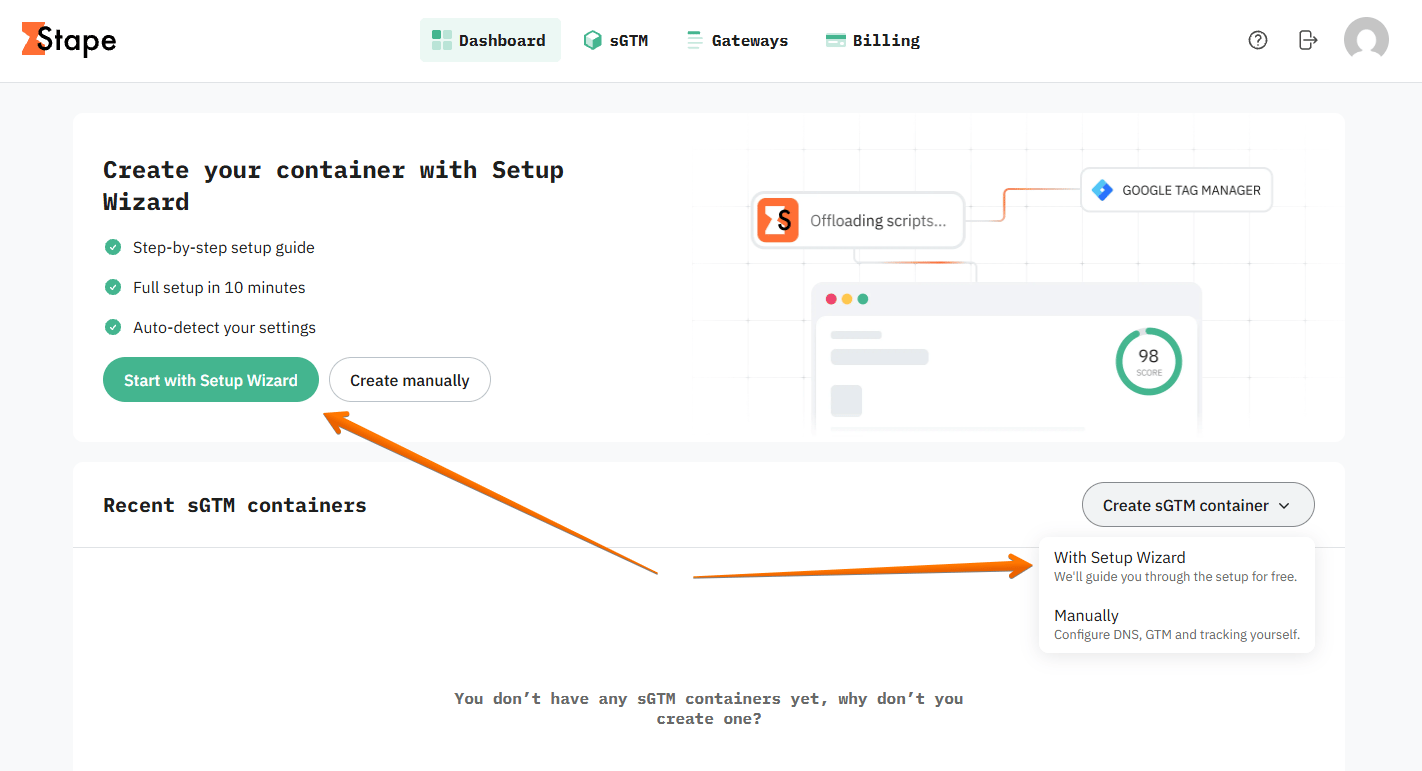Click the Offloading scripts card
The image size is (1422, 771).
(858, 220)
